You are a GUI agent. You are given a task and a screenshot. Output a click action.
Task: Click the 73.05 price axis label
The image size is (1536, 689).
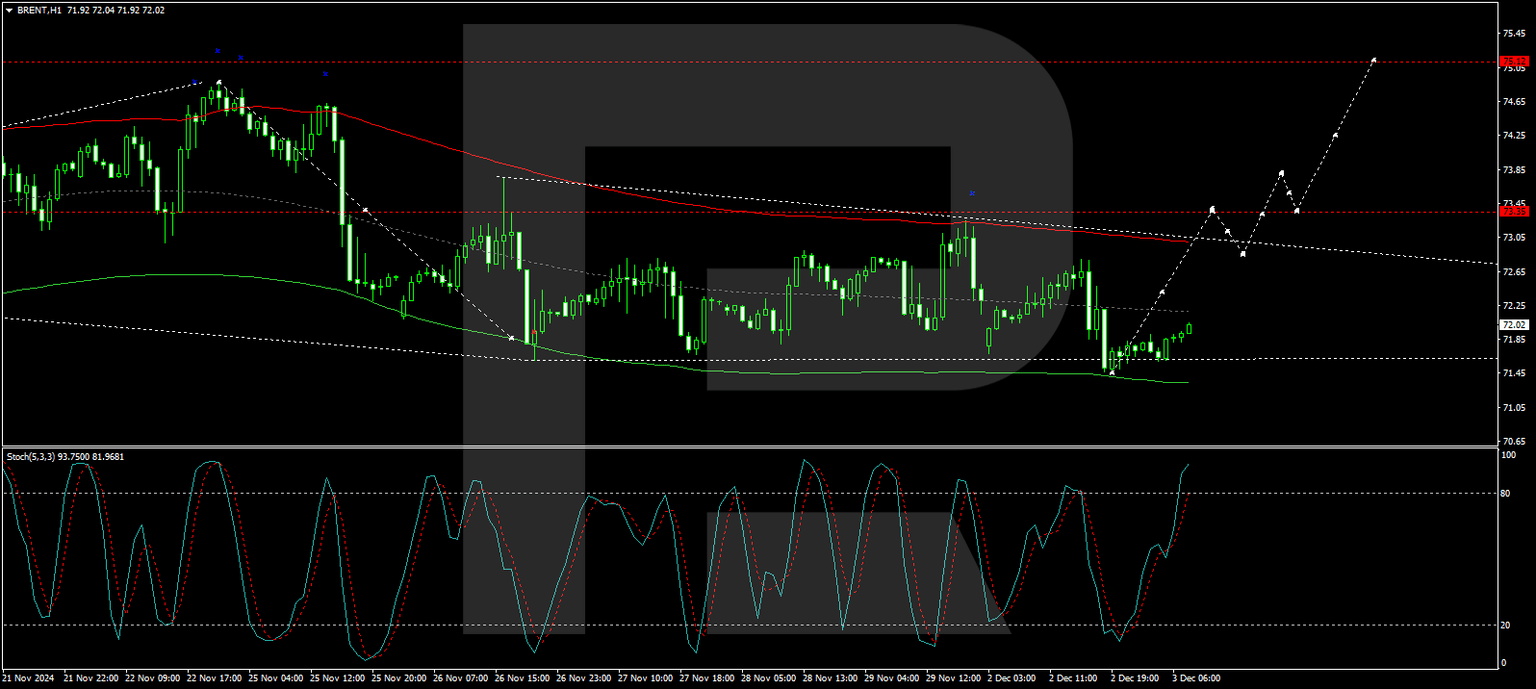tap(1513, 237)
